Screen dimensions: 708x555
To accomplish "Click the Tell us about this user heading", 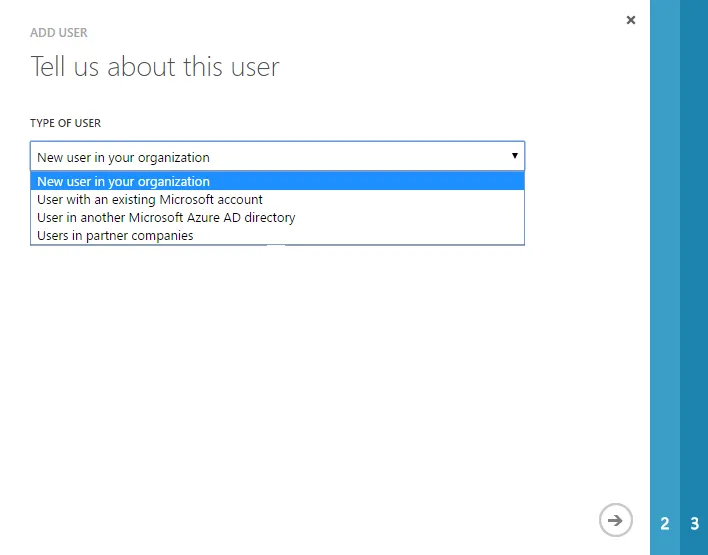I will tap(155, 68).
